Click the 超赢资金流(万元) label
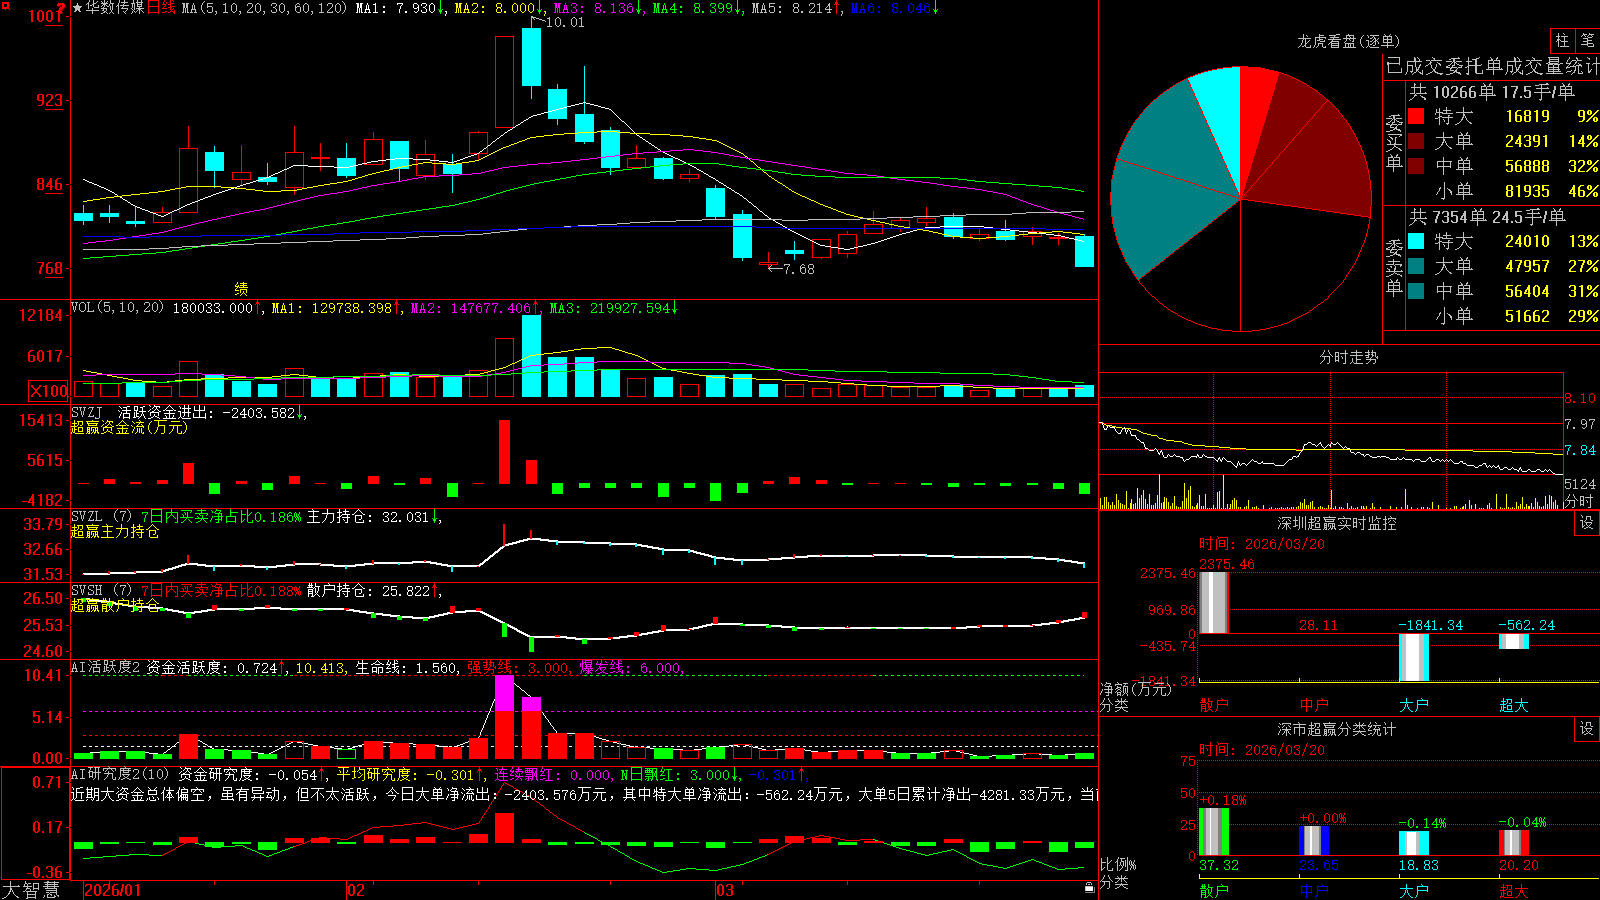Viewport: 1600px width, 900px height. point(129,427)
